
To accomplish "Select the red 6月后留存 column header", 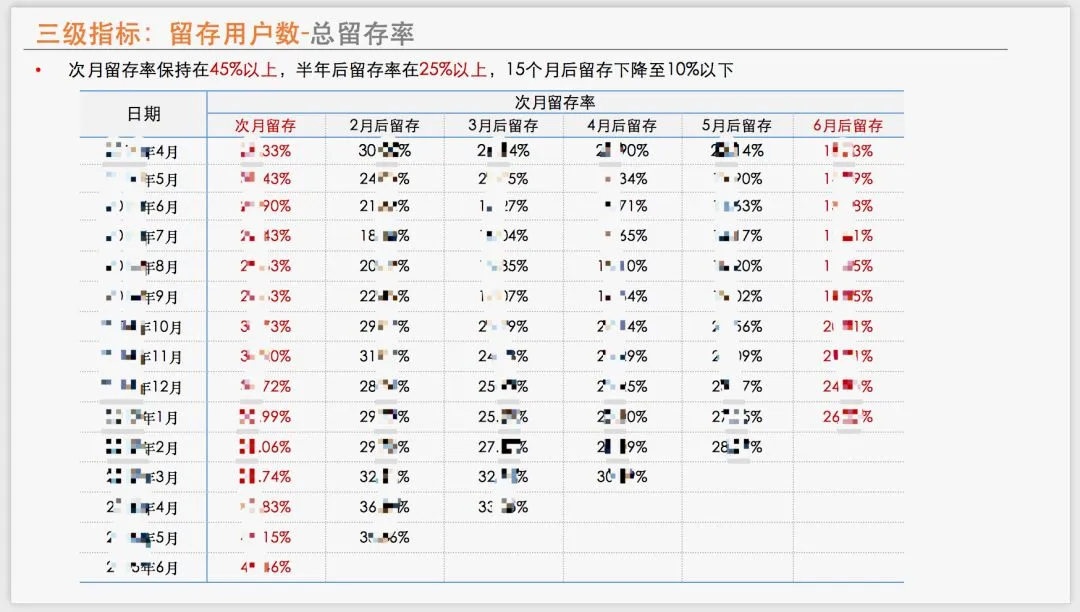I will pos(848,126).
